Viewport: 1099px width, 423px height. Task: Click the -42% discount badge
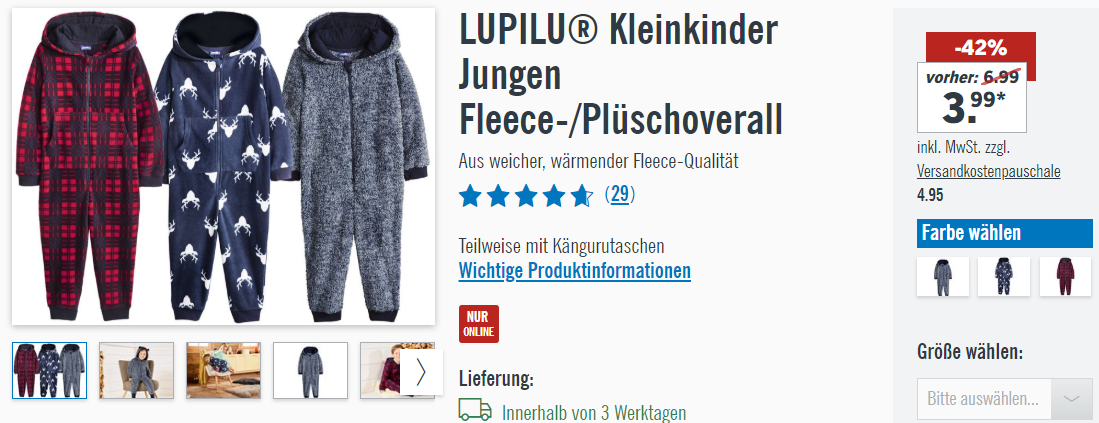pyautogui.click(x=981, y=48)
